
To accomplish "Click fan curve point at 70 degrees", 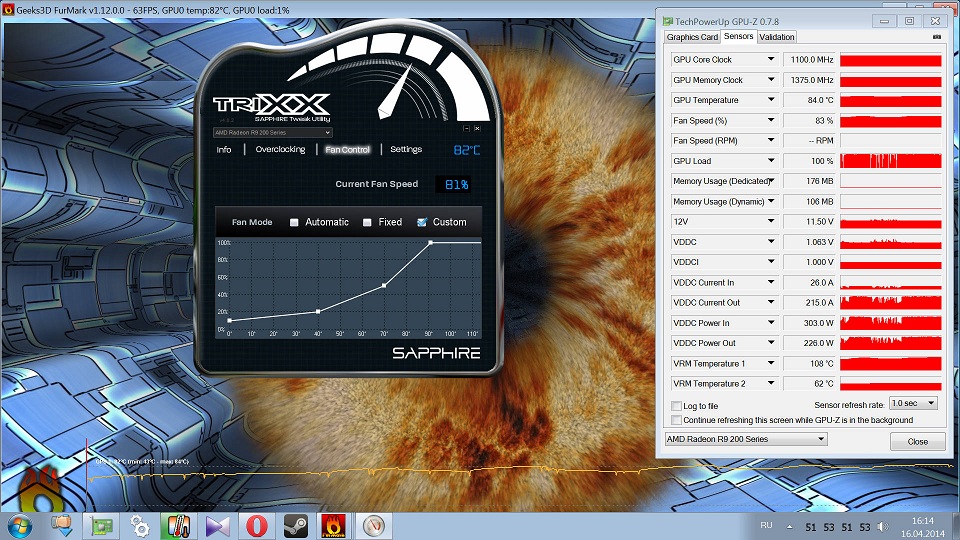I will click(x=384, y=285).
